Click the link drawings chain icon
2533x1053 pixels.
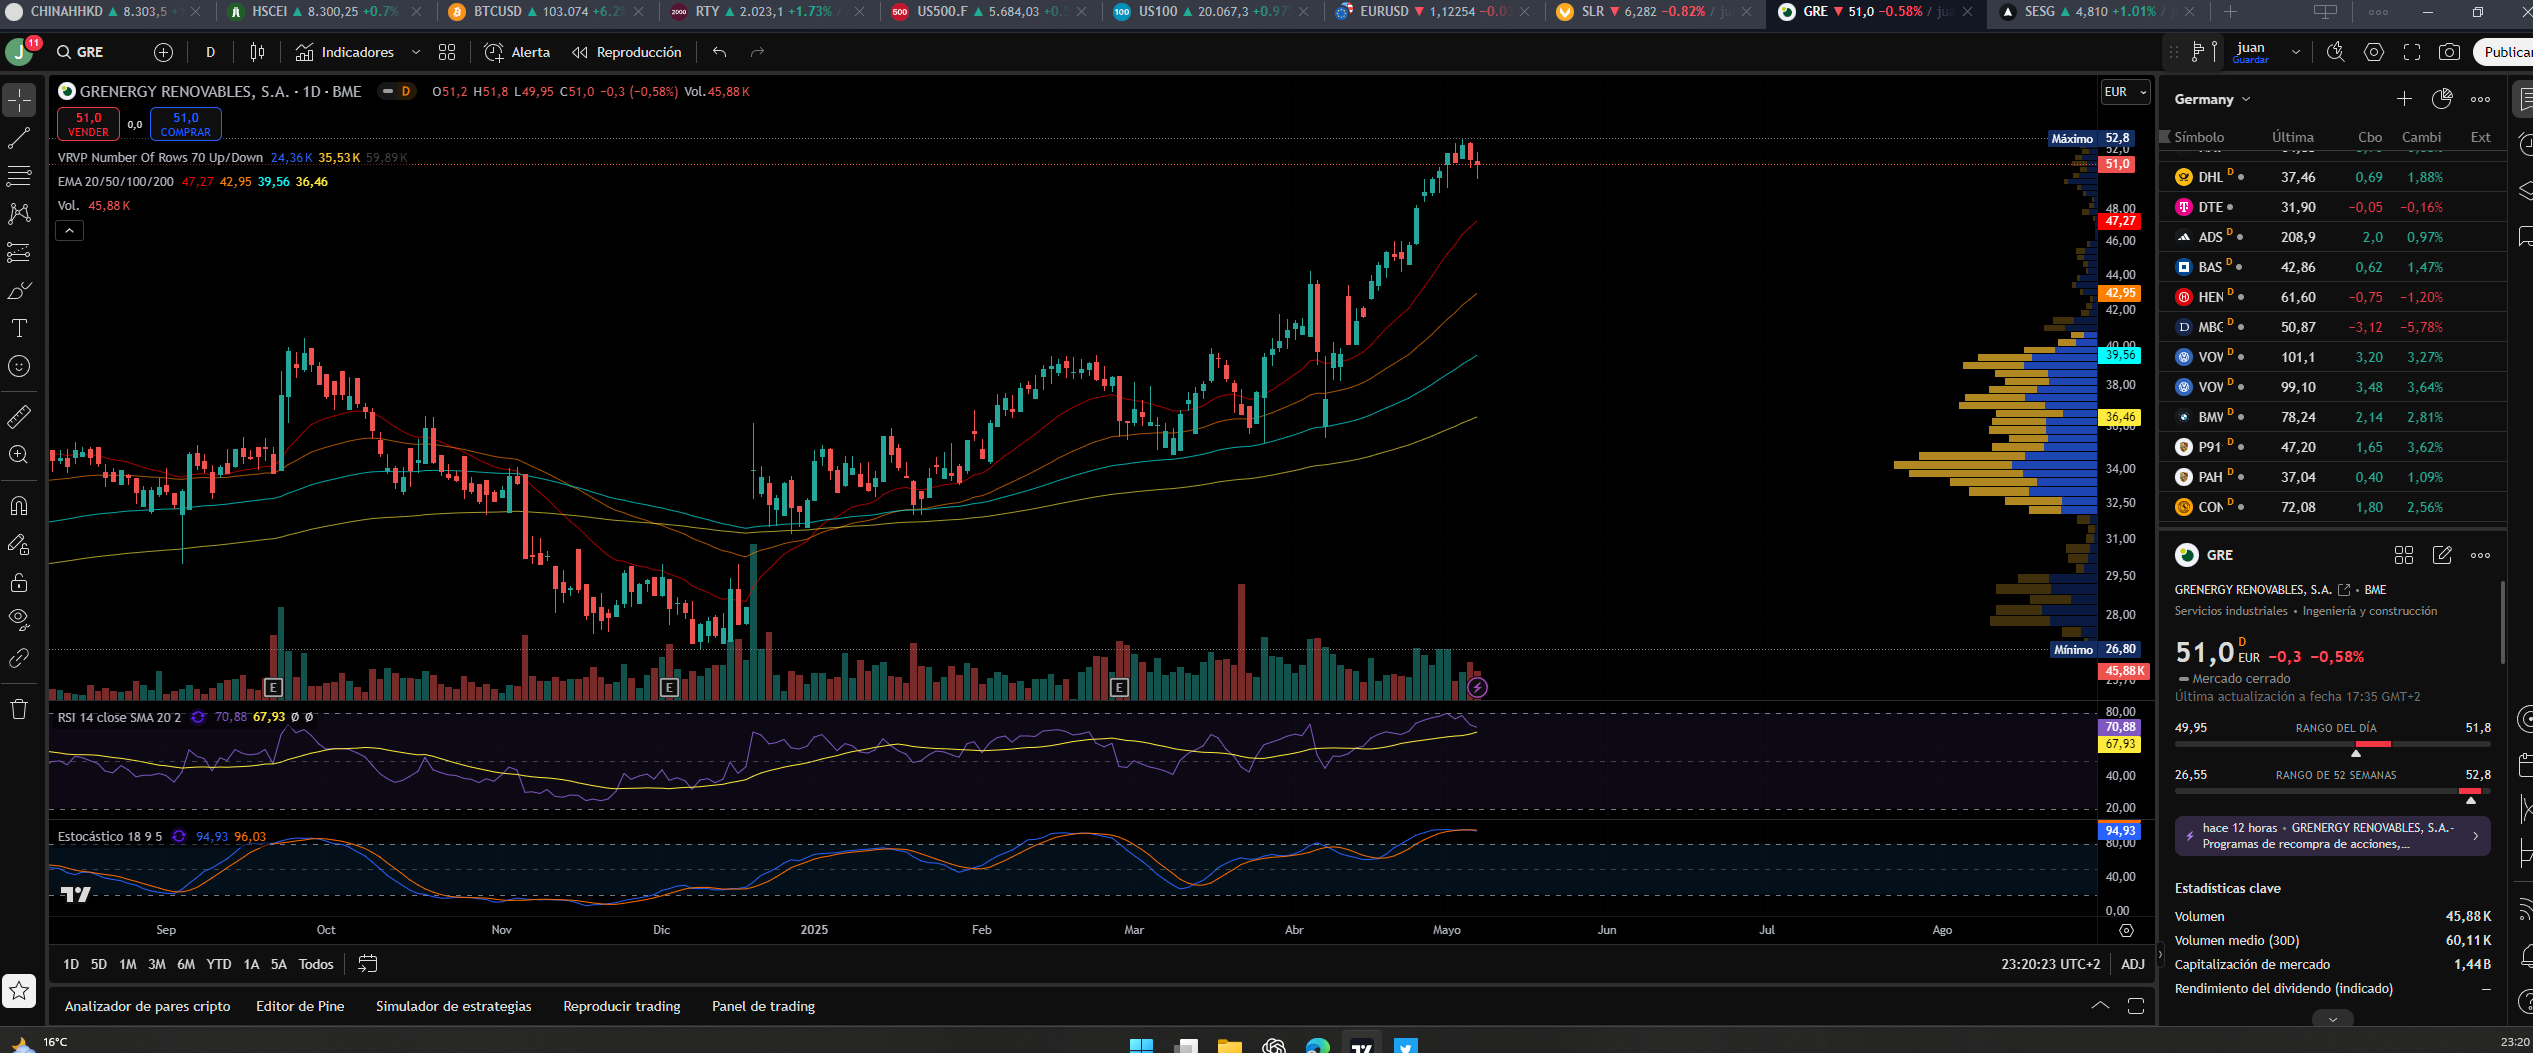(19, 658)
